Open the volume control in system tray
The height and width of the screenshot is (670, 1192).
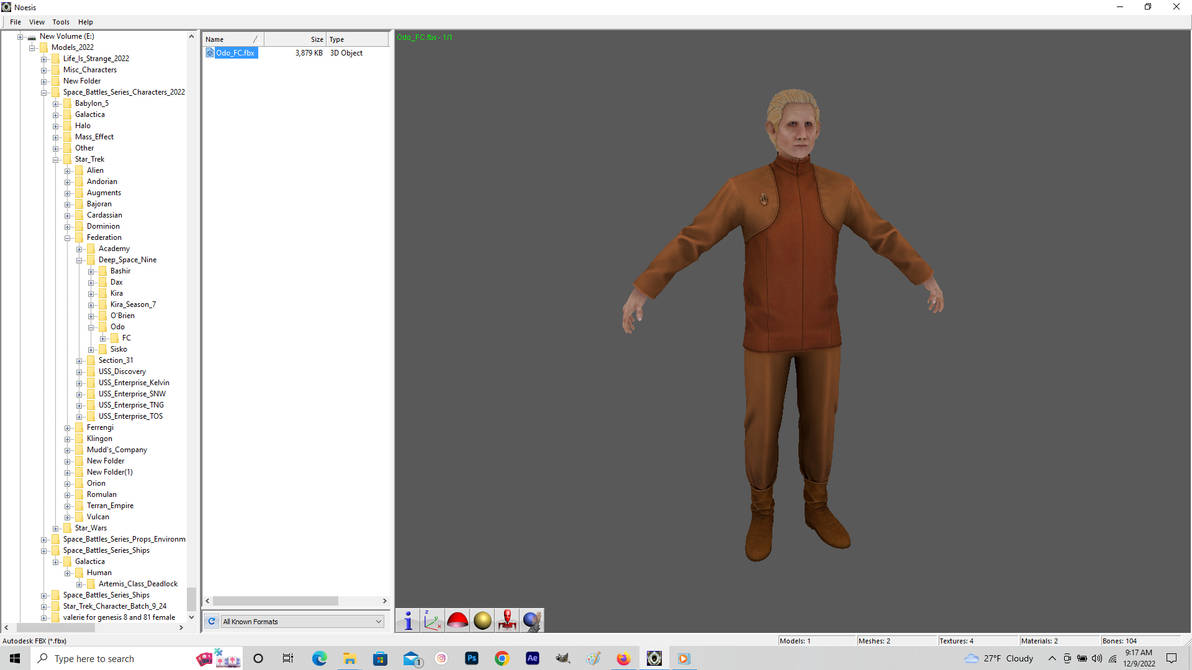(x=1096, y=659)
